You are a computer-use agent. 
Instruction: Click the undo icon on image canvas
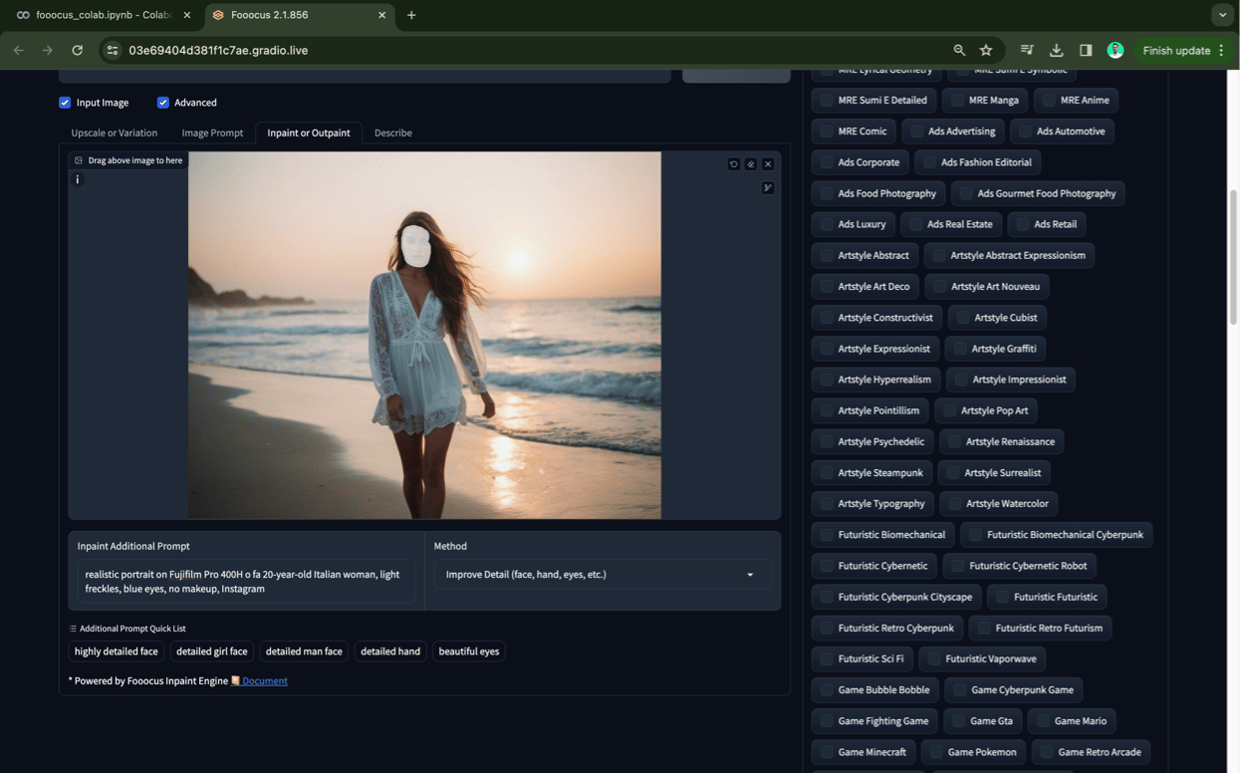click(x=733, y=164)
